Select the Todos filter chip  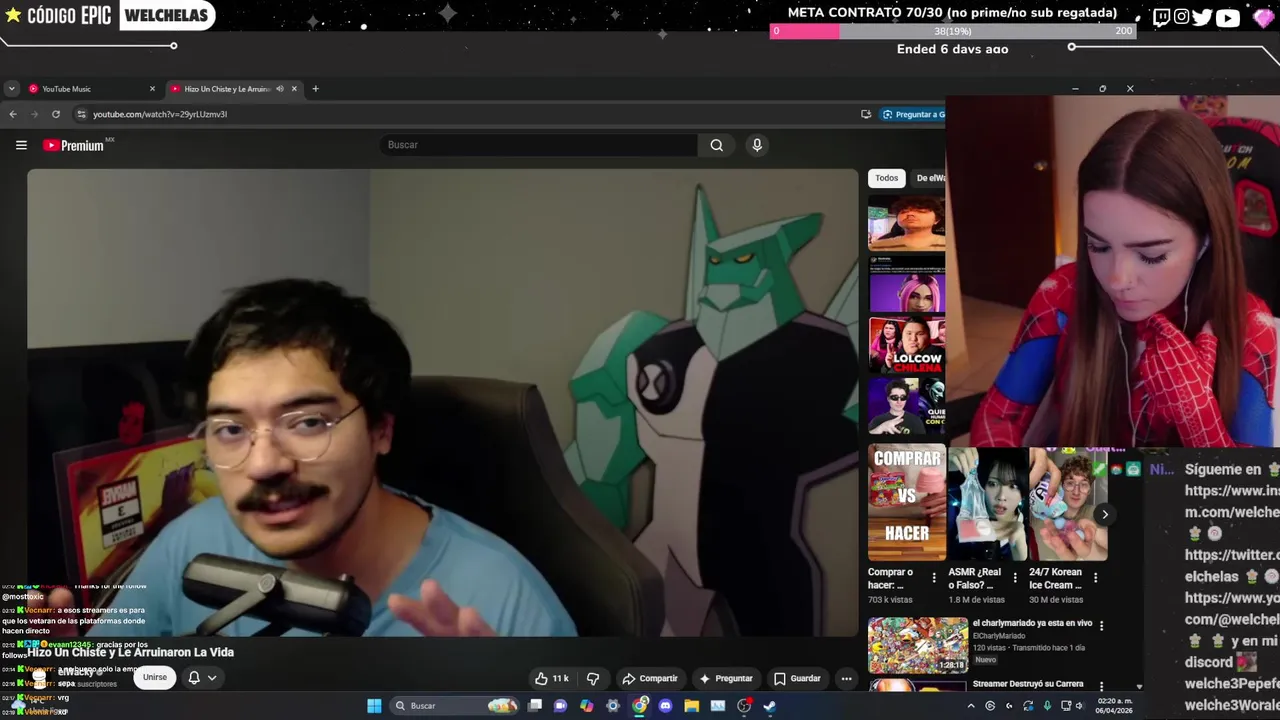pyautogui.click(x=887, y=178)
